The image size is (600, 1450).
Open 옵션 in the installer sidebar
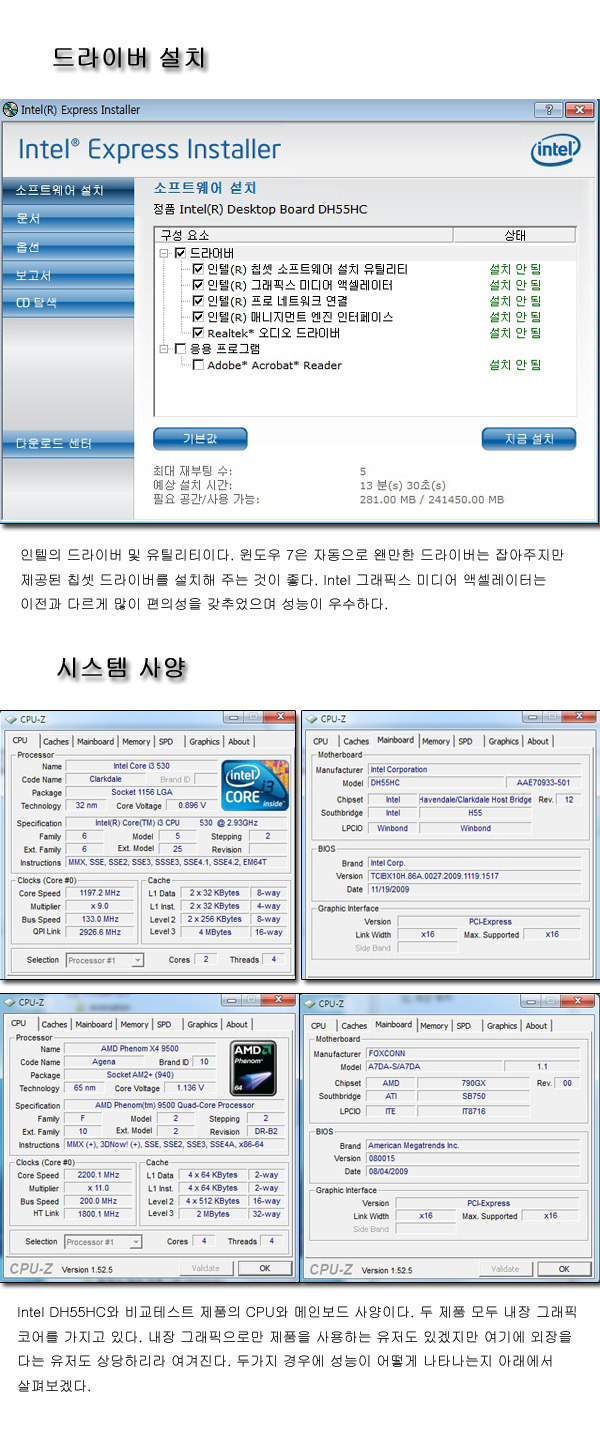pyautogui.click(x=67, y=246)
